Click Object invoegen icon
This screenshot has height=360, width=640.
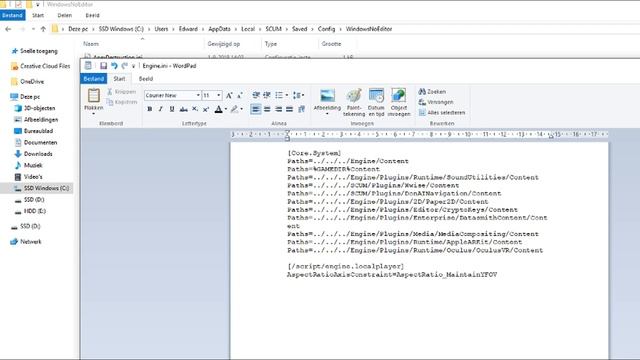[x=399, y=102]
